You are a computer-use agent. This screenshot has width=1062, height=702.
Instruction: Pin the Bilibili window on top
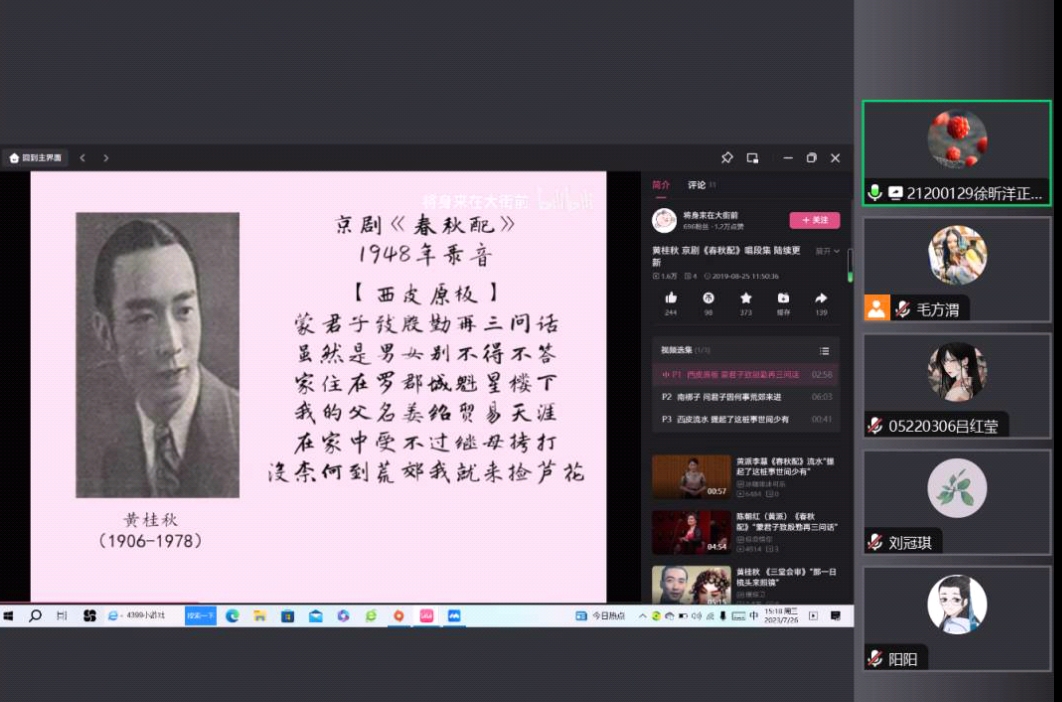pos(727,158)
